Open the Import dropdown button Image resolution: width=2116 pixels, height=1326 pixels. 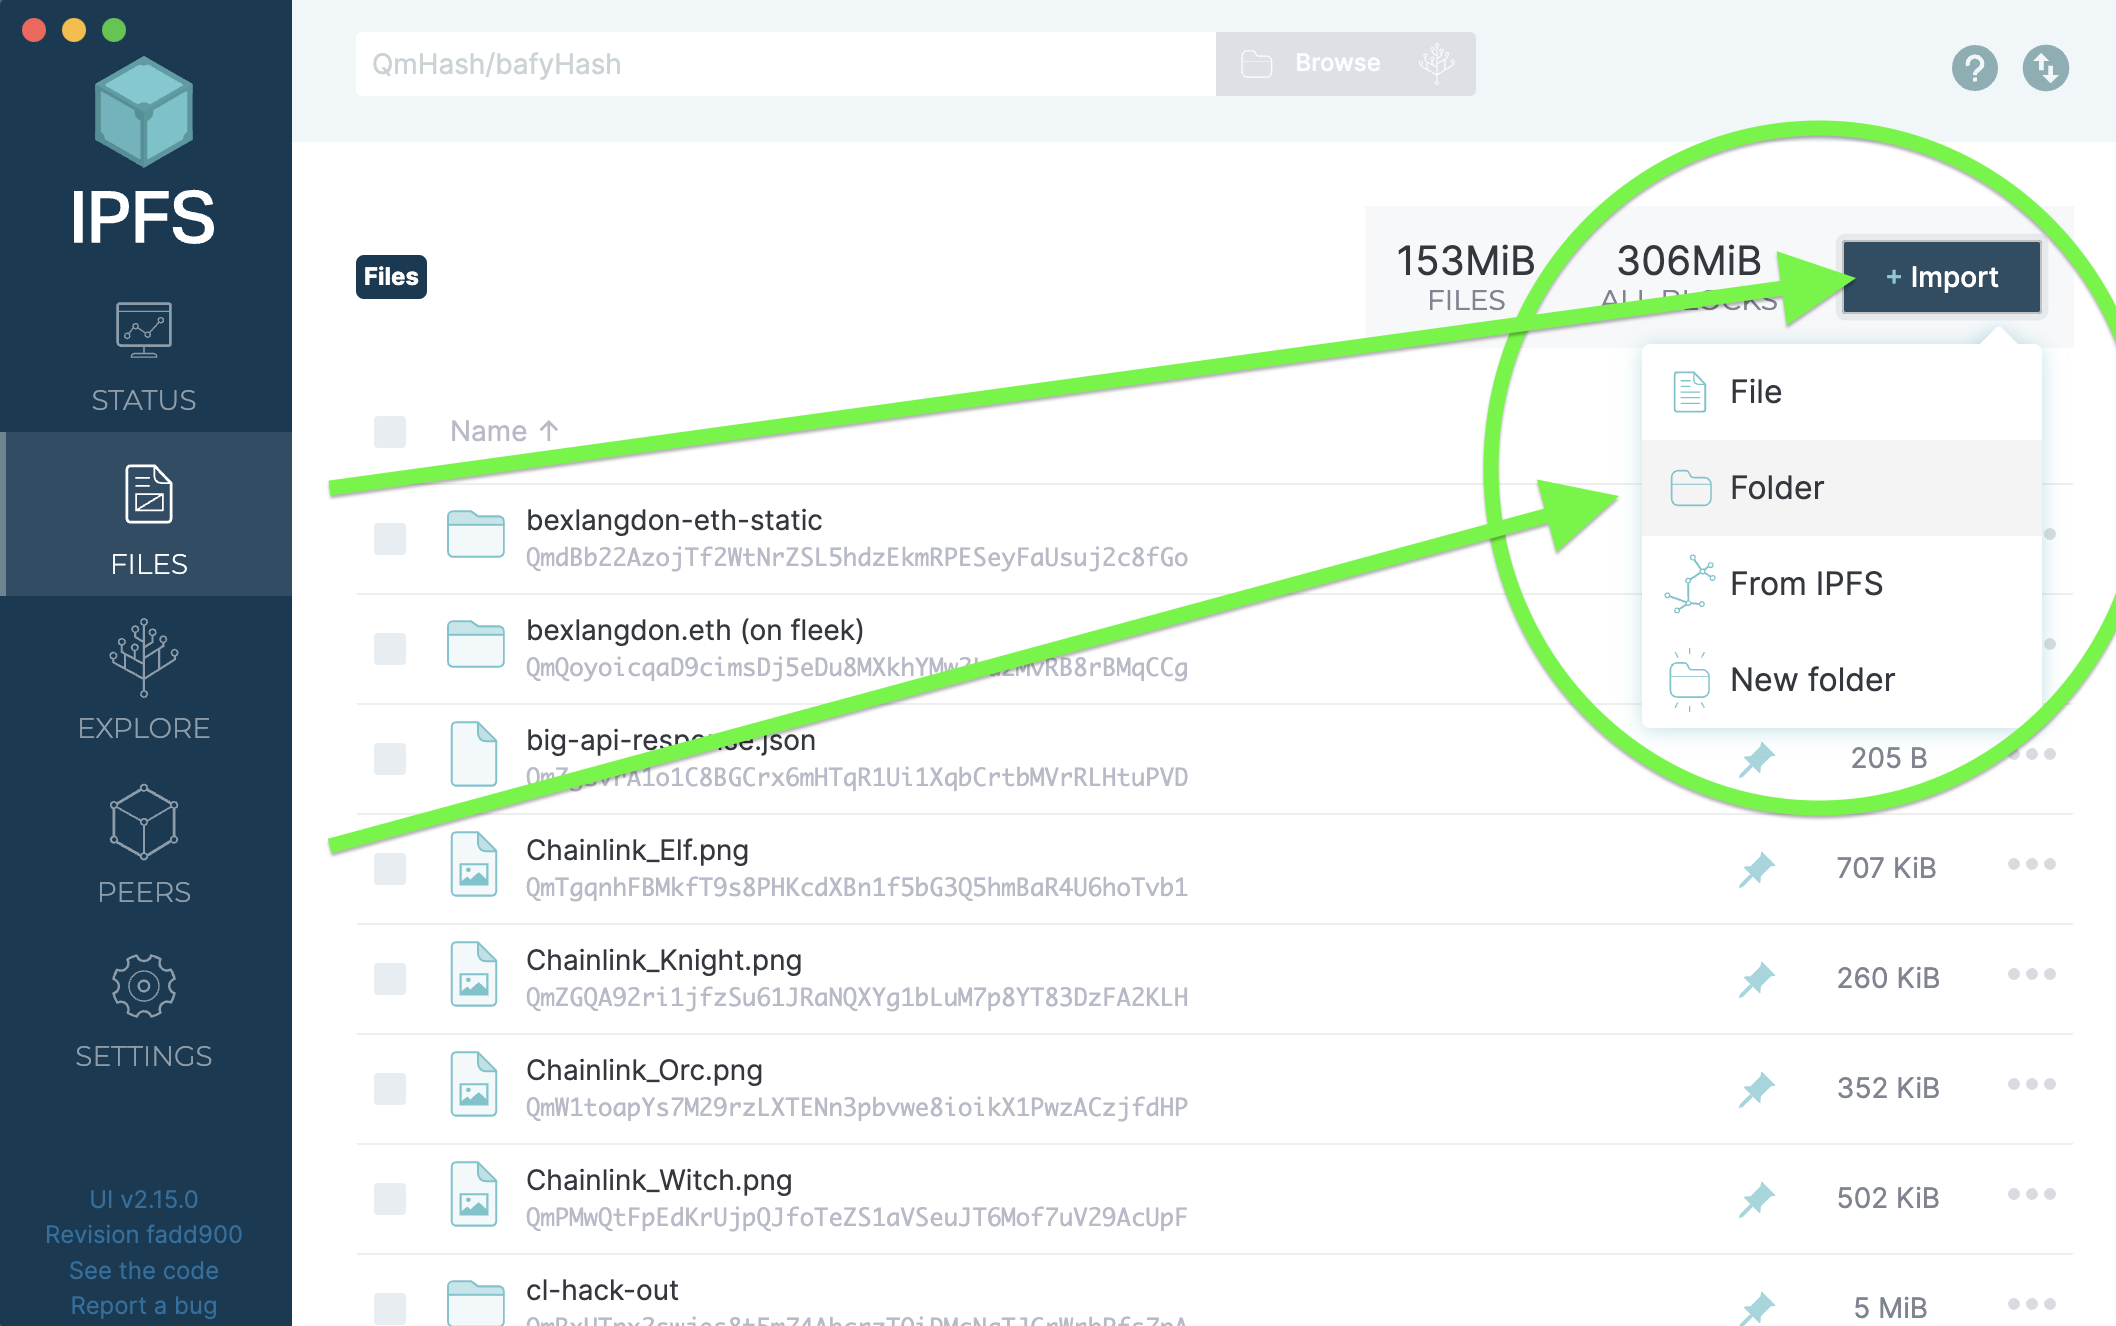(x=1941, y=277)
